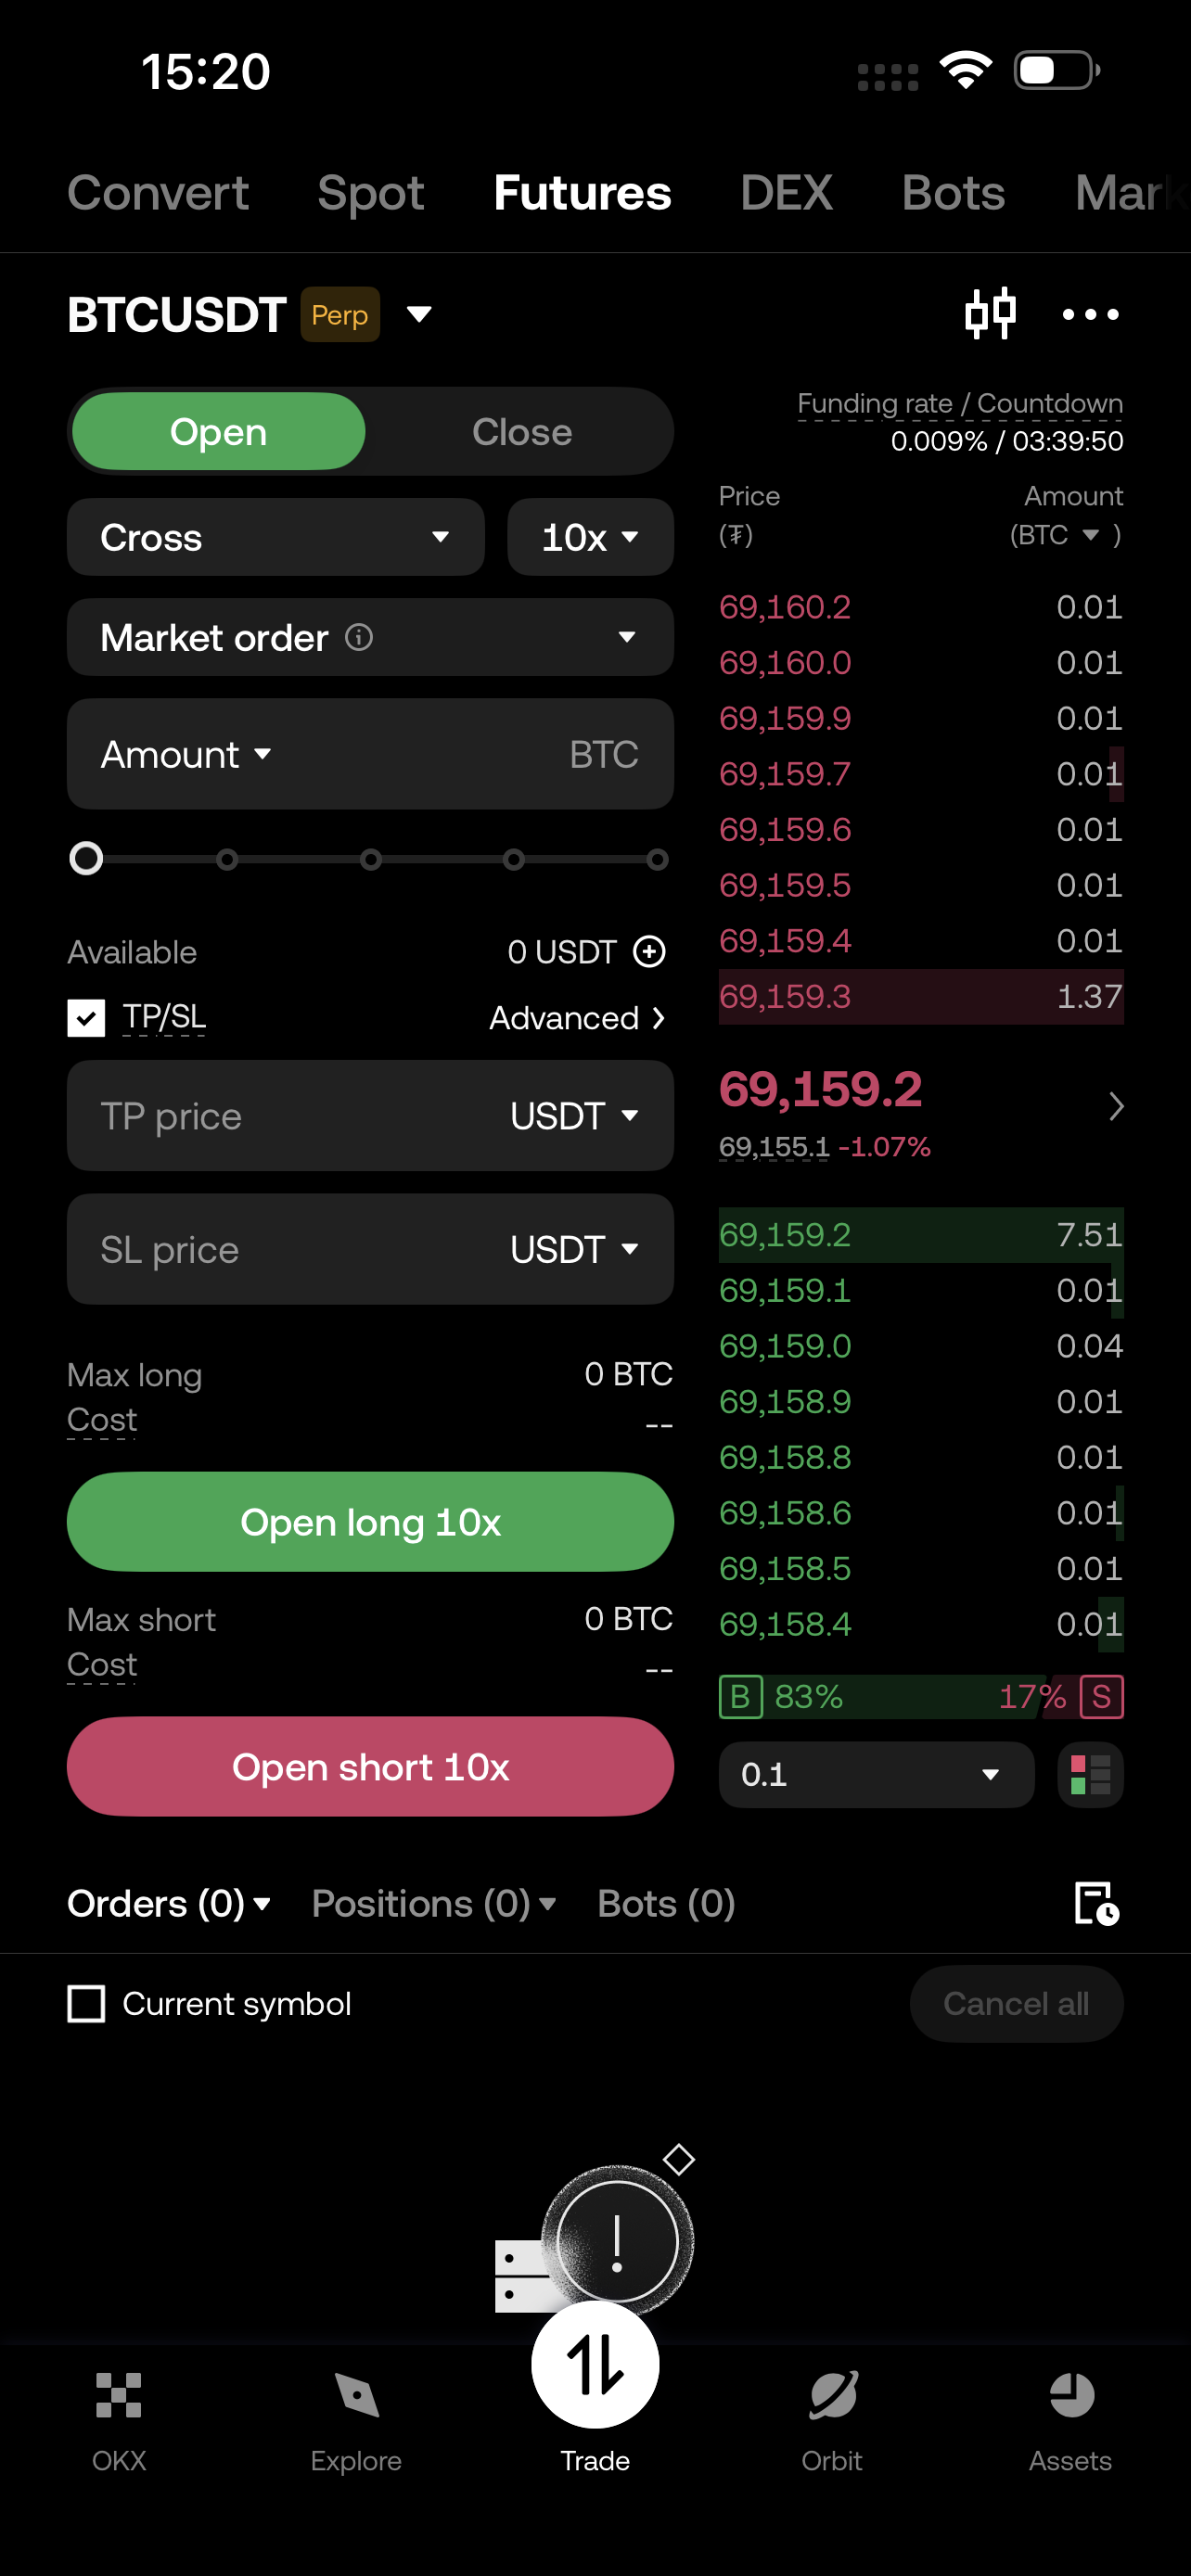Open the 0.1 price depth dropdown

click(x=875, y=1774)
